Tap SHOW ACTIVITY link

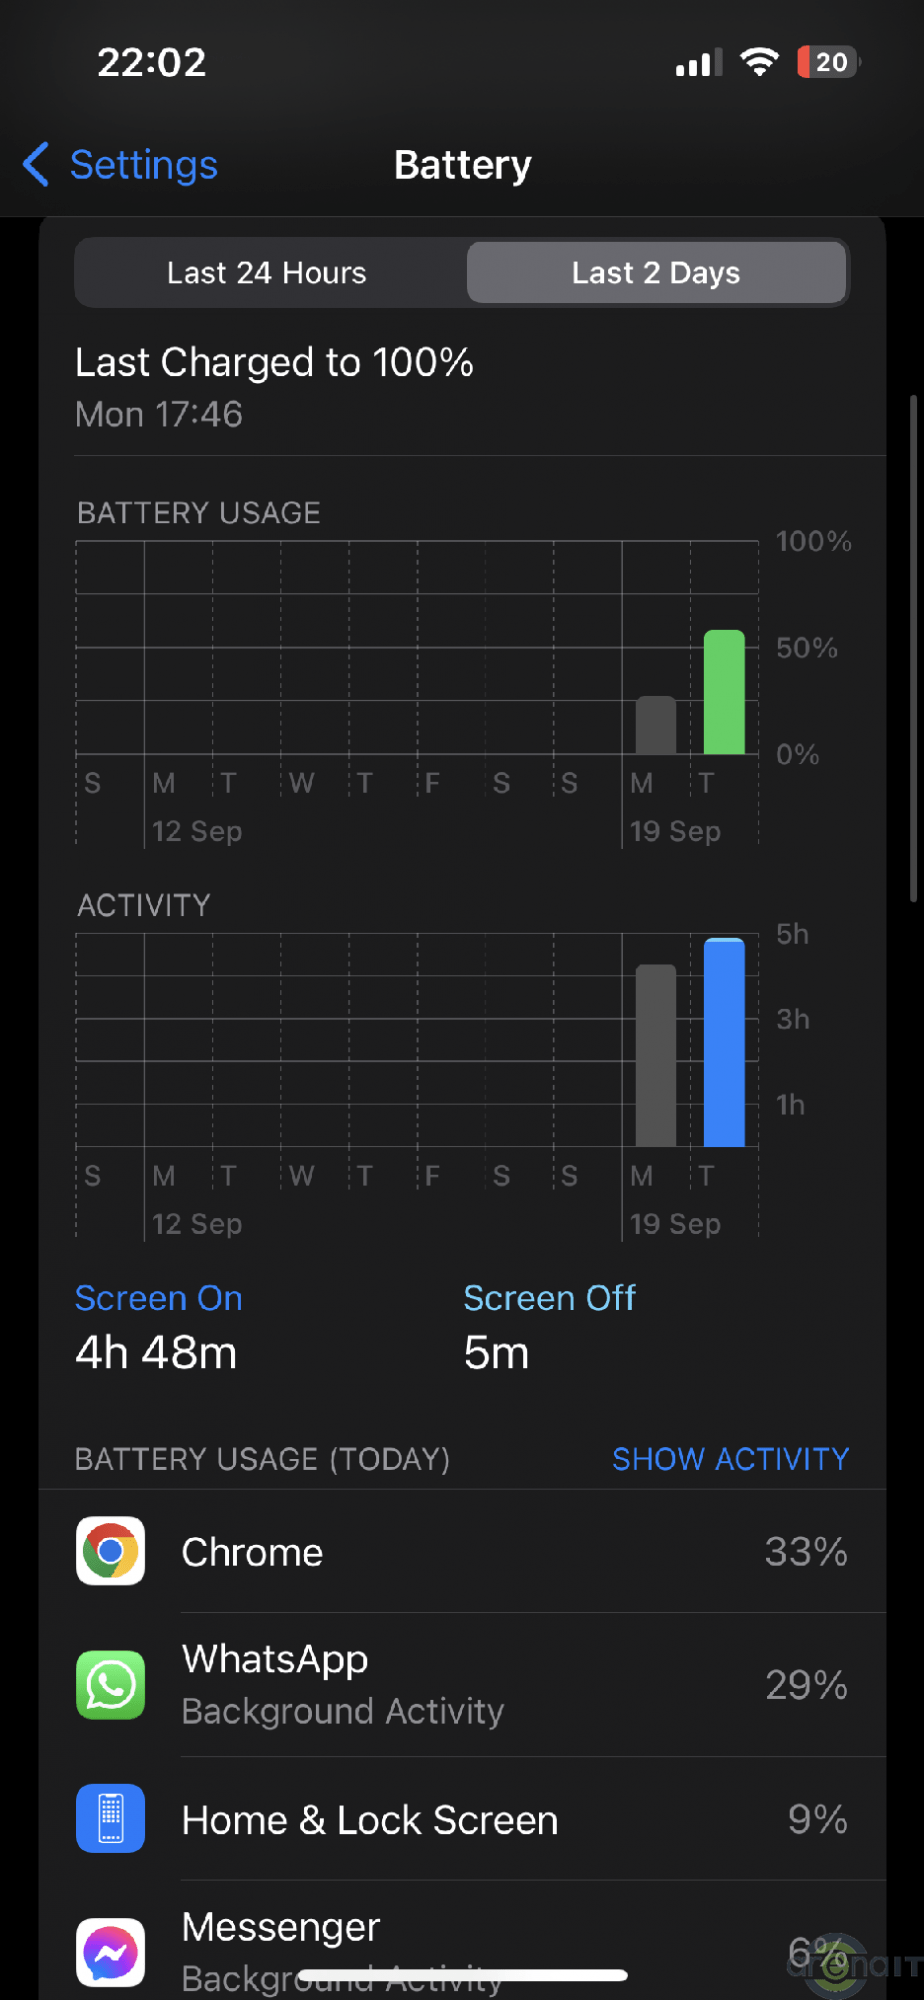730,1459
